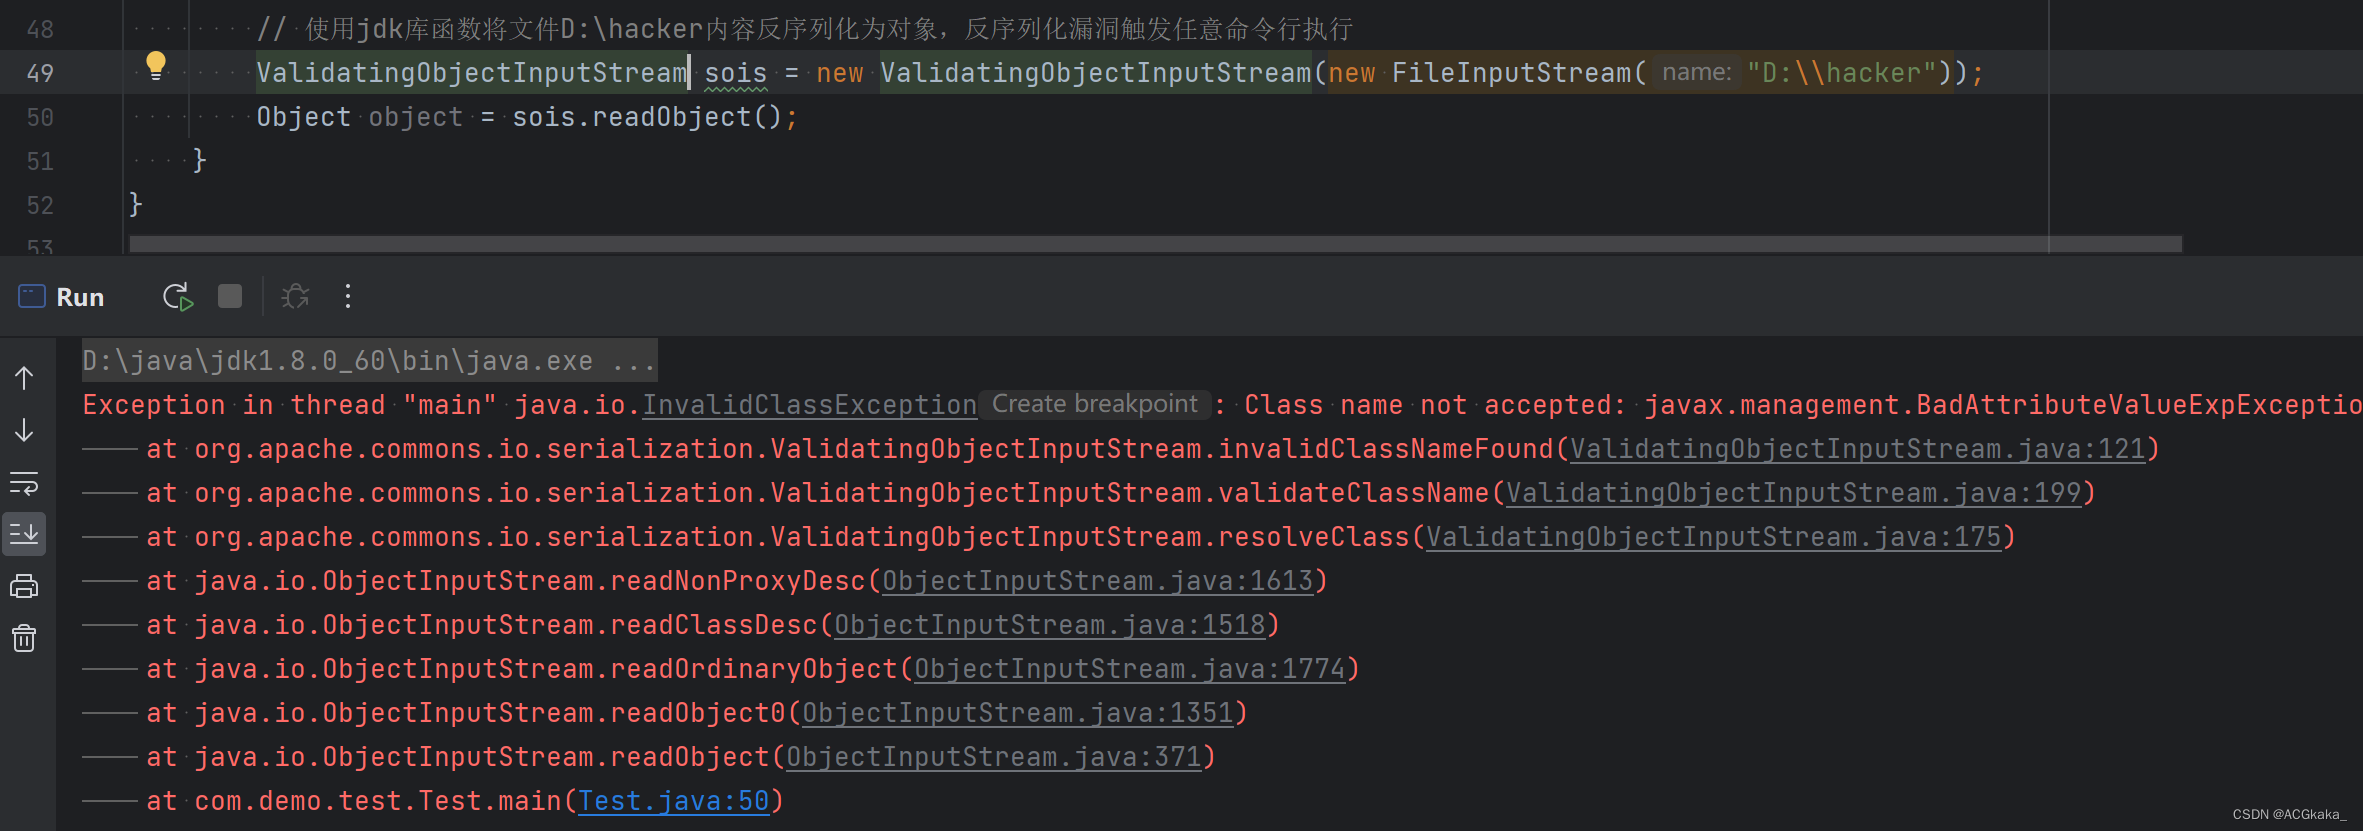The height and width of the screenshot is (831, 2363).
Task: Open the three-dot more options menu
Action: (348, 296)
